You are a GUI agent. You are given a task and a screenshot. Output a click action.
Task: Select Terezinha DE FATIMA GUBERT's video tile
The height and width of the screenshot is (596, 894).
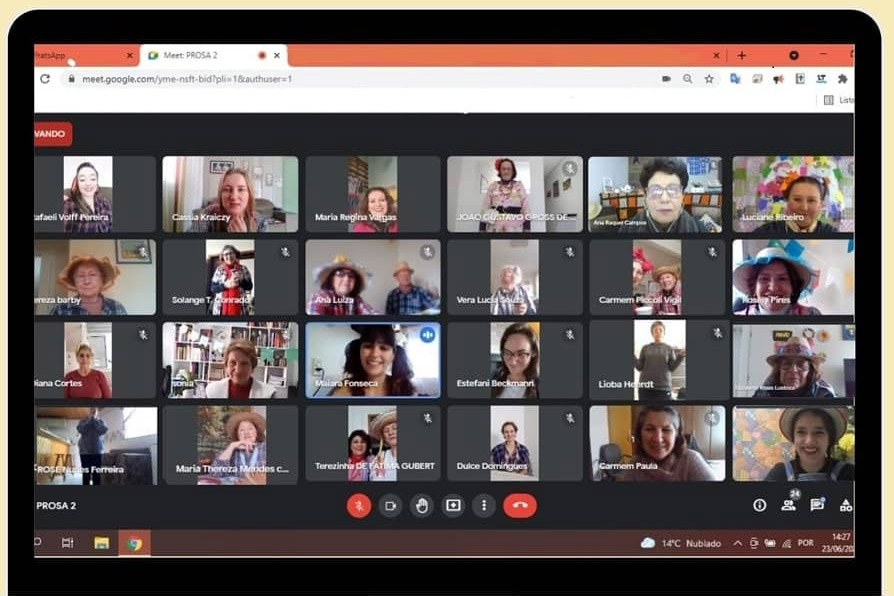(x=373, y=444)
